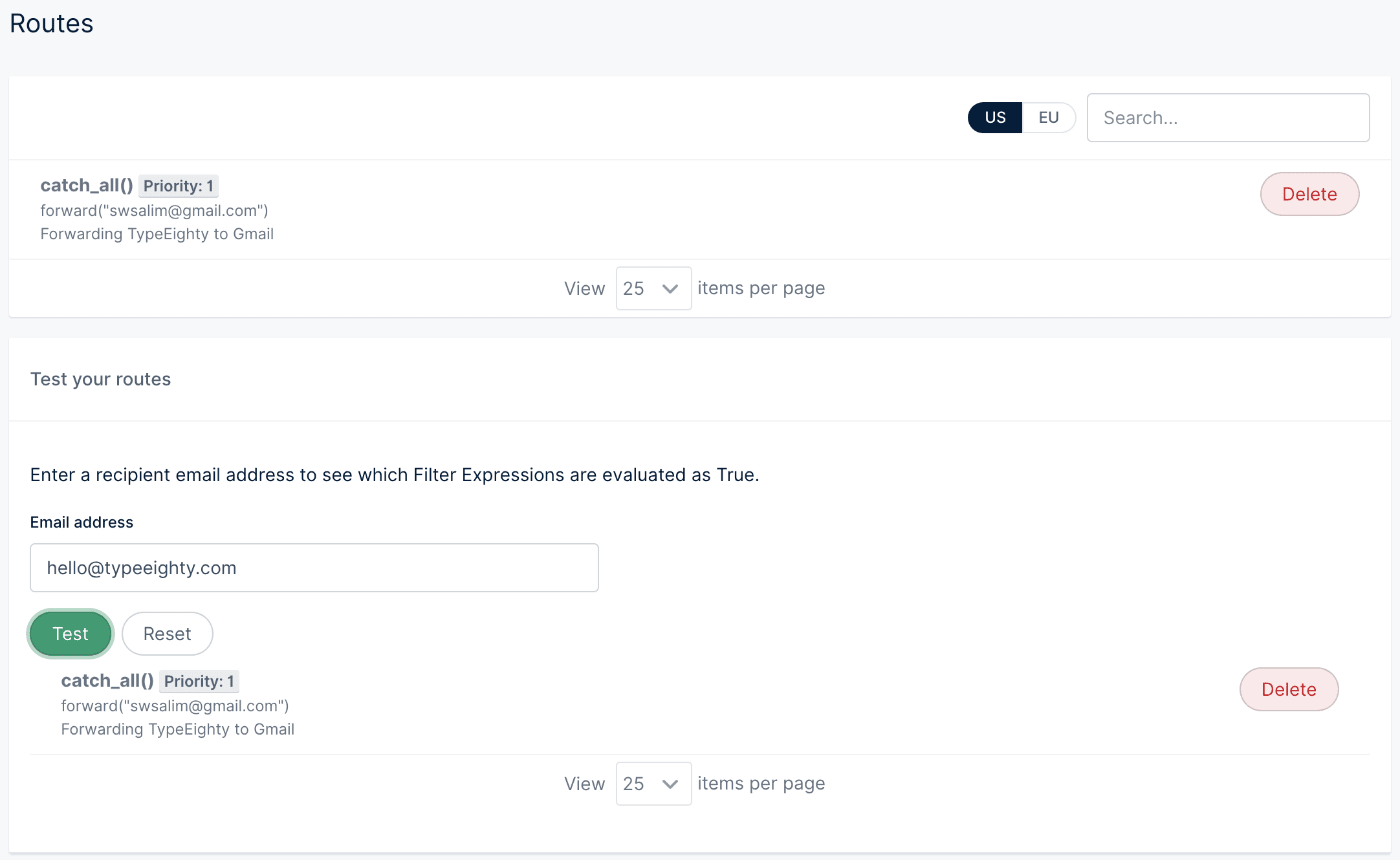The height and width of the screenshot is (860, 1400).
Task: Open items-per-page dropdown in test results
Action: (654, 784)
